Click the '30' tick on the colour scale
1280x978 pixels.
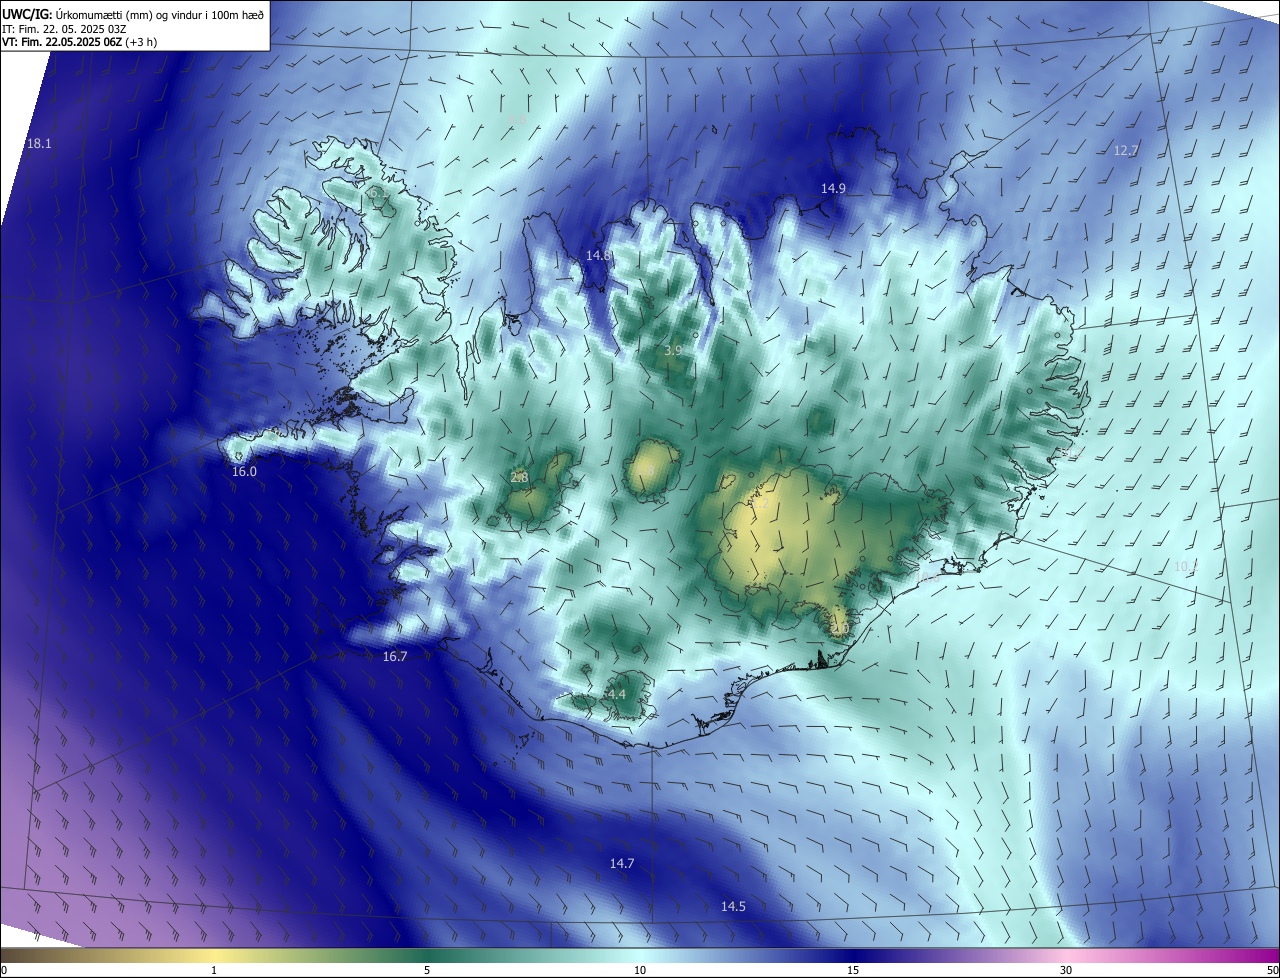(1066, 970)
